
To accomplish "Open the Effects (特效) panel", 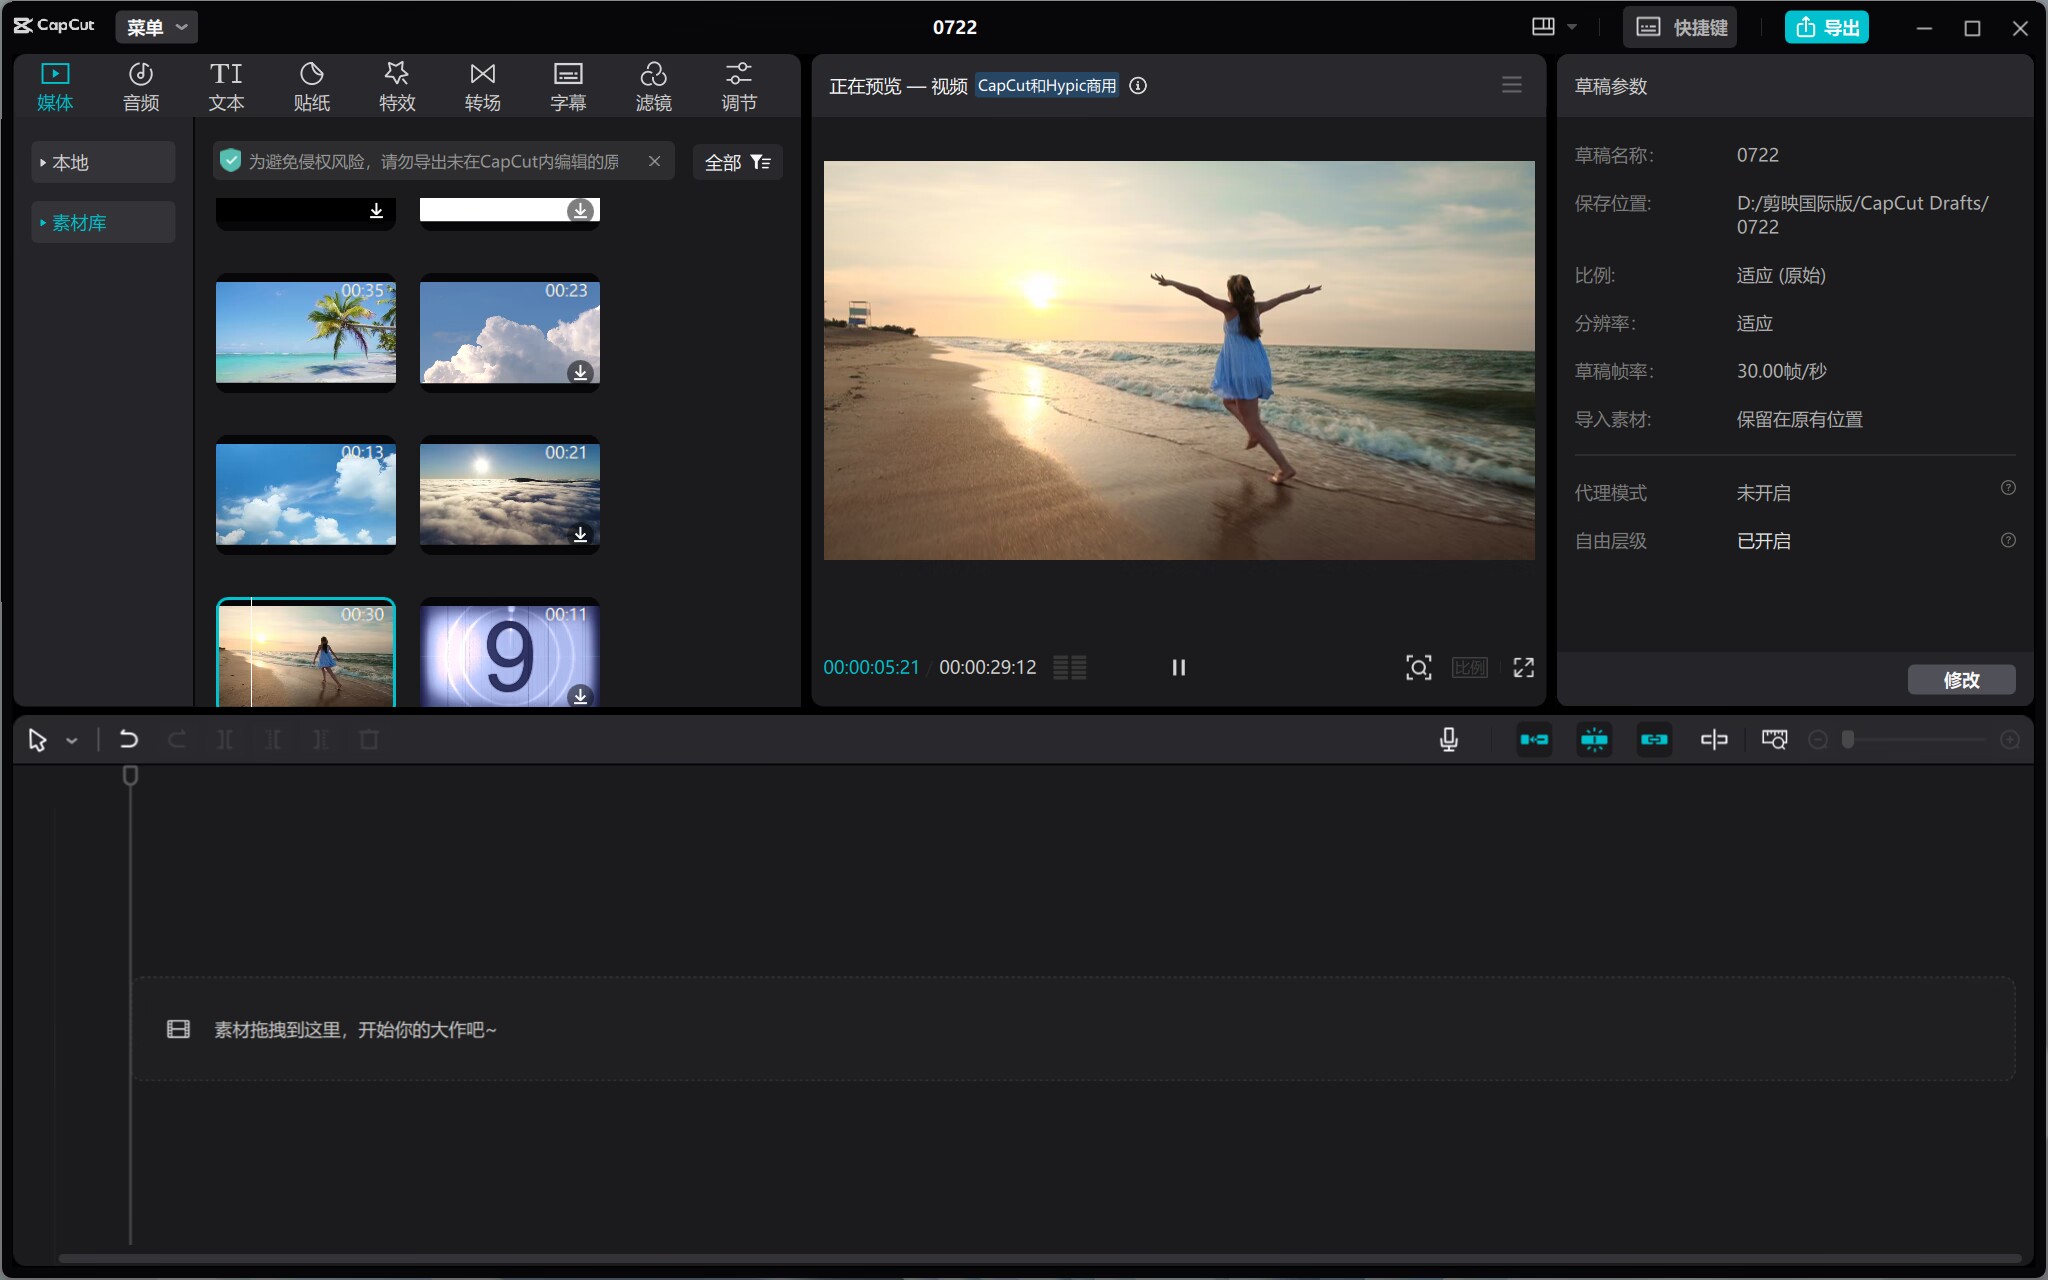I will [397, 86].
